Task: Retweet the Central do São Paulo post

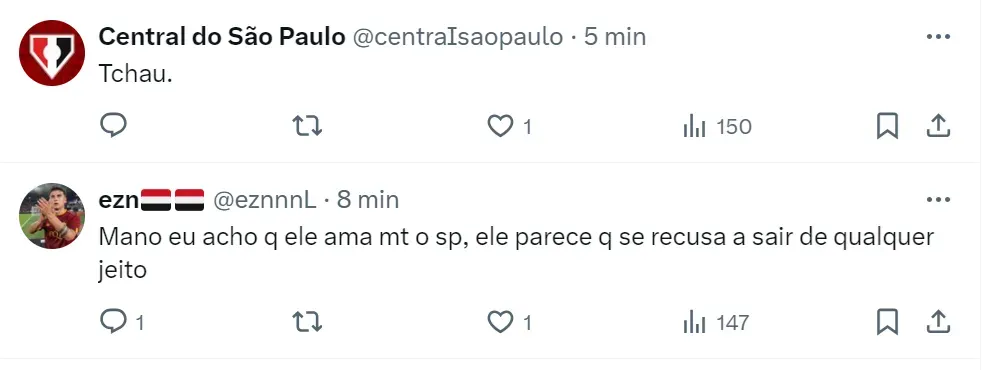Action: [308, 127]
